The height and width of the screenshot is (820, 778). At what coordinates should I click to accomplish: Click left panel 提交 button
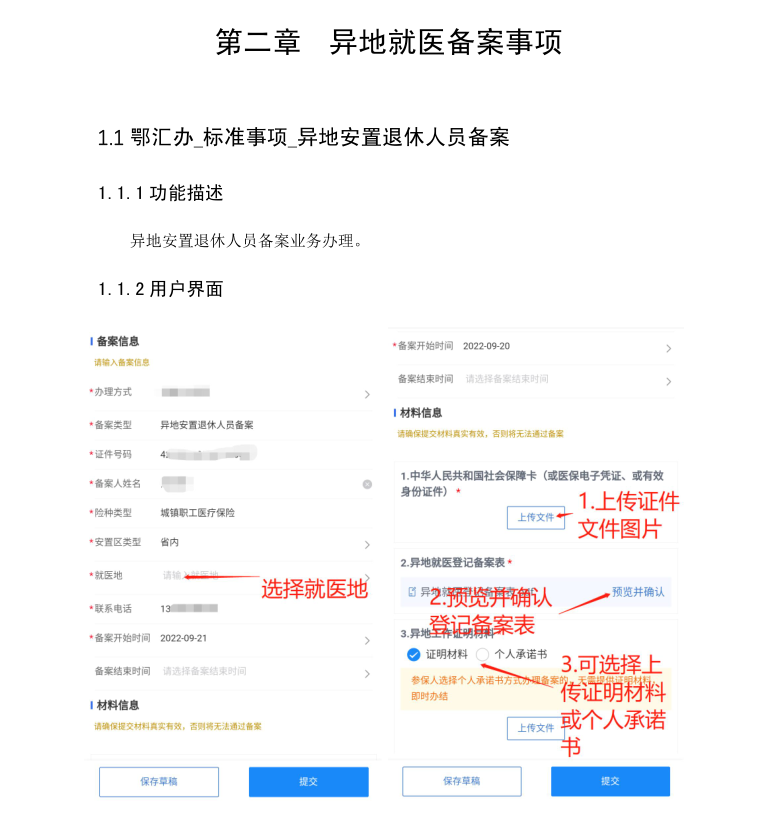pyautogui.click(x=308, y=781)
